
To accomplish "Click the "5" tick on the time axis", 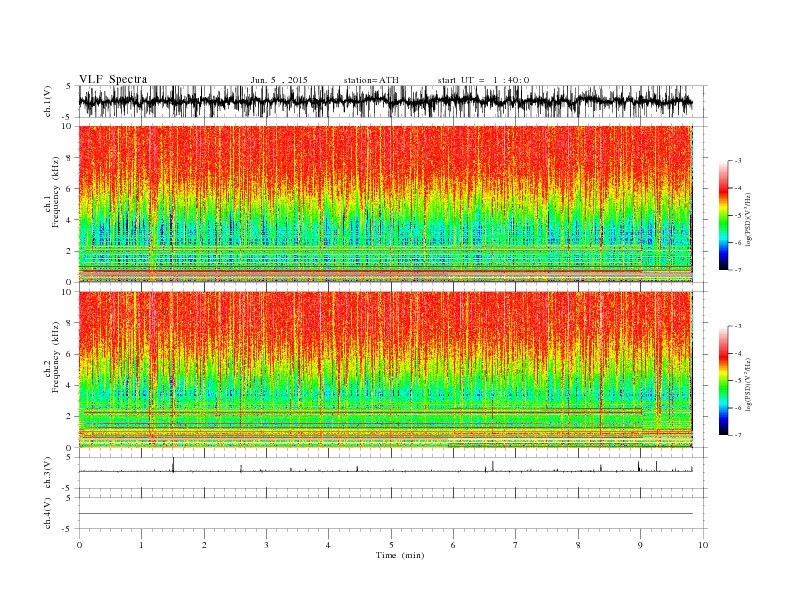I will tap(391, 545).
